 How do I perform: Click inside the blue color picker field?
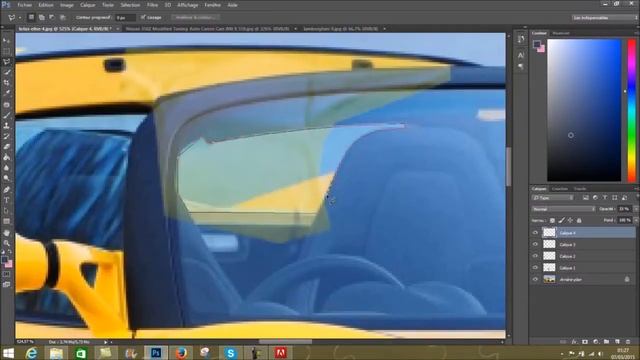point(584,110)
